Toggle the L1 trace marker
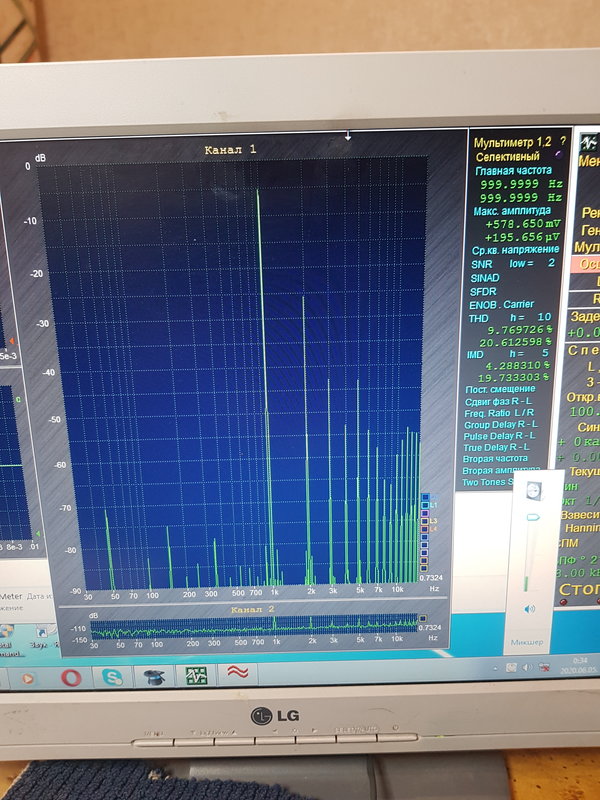The height and width of the screenshot is (800, 600). click(x=425, y=505)
